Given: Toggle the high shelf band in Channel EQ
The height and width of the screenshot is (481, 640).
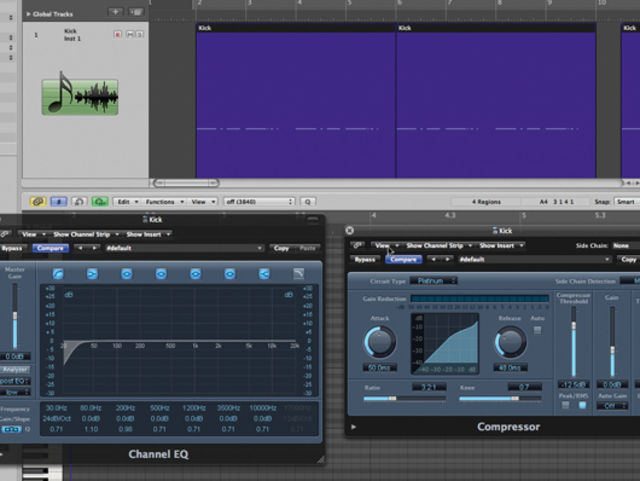Looking at the screenshot, I should click(264, 274).
